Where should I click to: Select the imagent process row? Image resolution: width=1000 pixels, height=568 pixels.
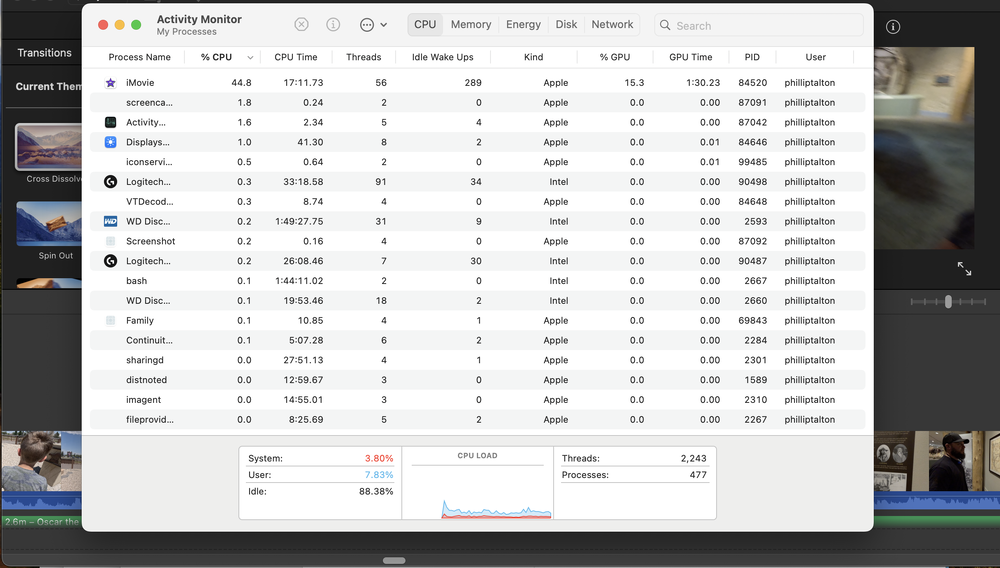tap(477, 400)
